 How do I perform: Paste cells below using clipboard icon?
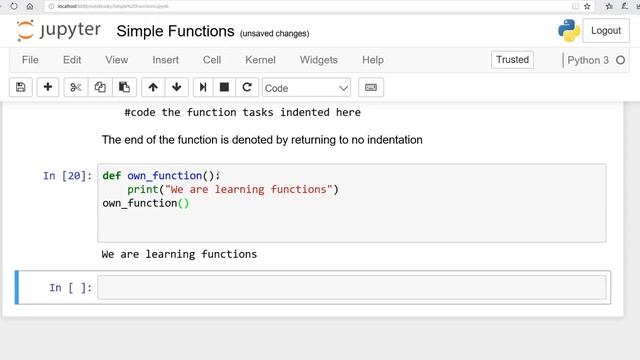click(x=124, y=87)
